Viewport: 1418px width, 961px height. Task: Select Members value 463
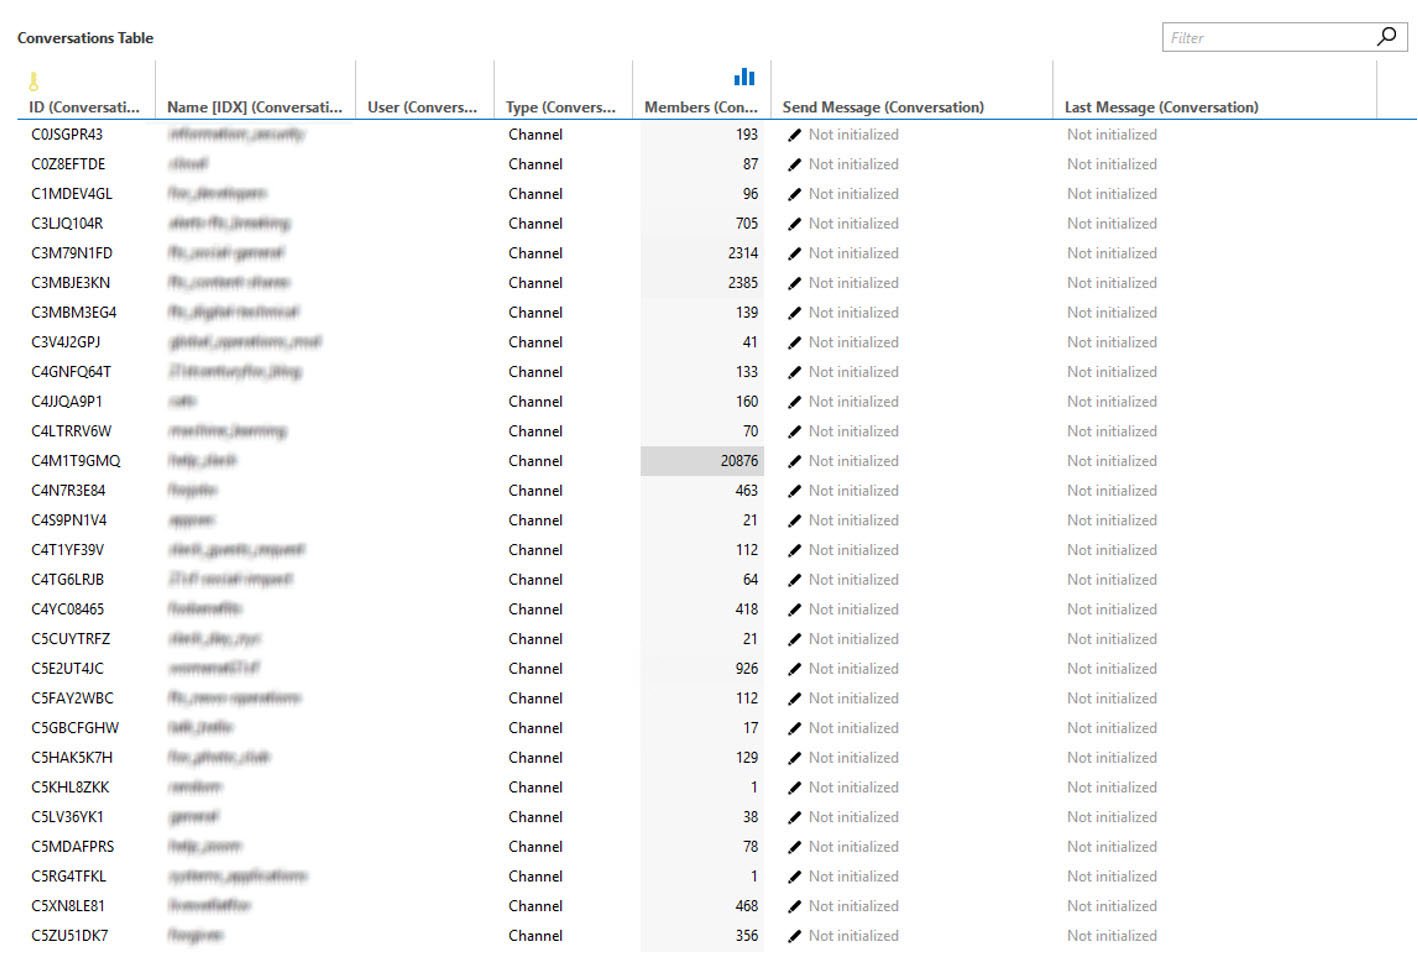[x=747, y=490]
